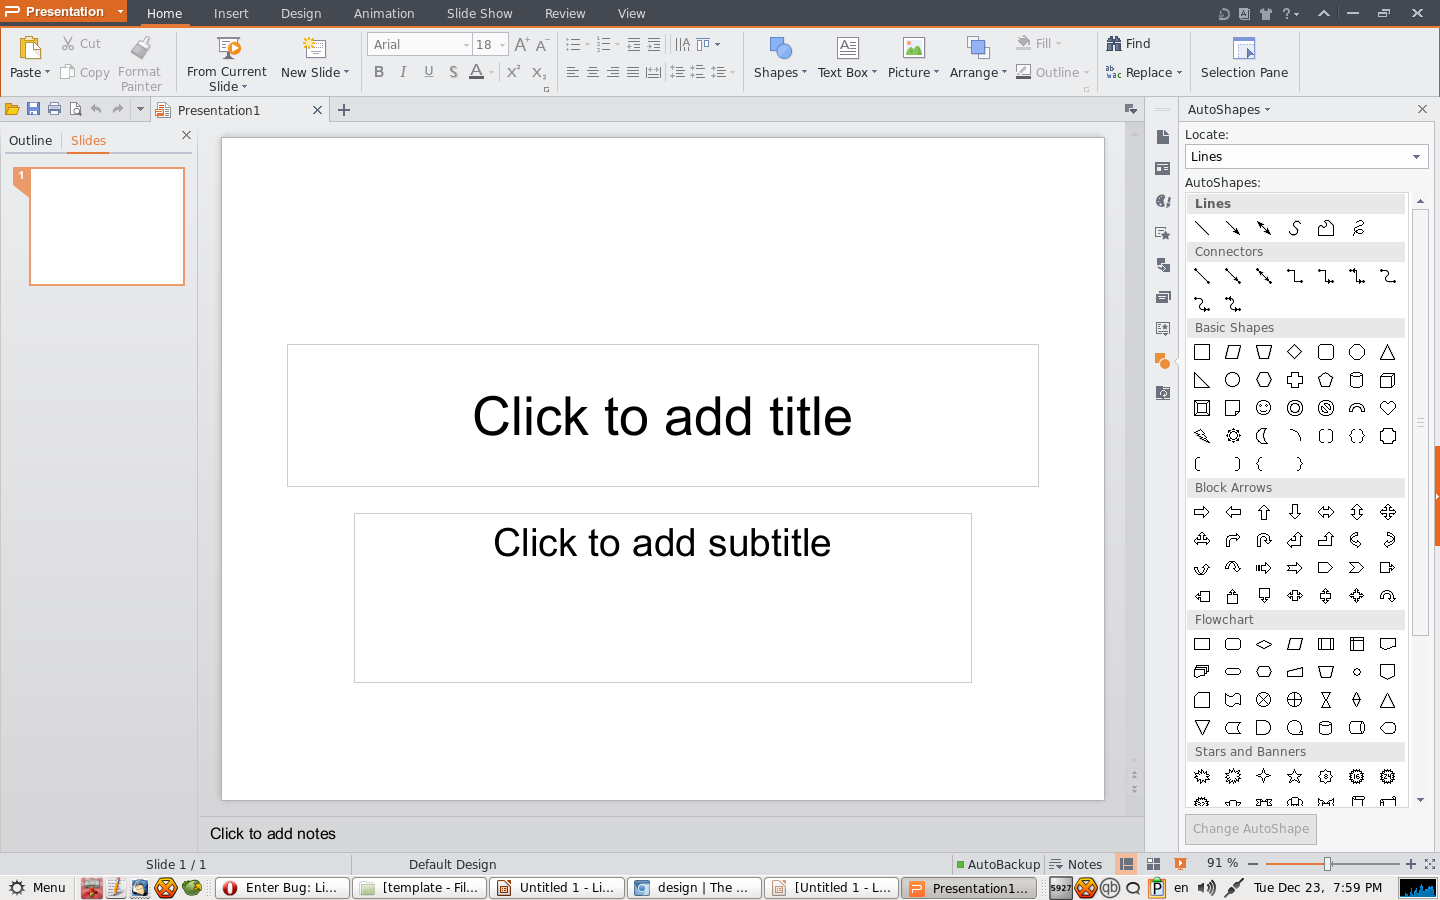The image size is (1440, 900).
Task: Open the font size dropdown
Action: coord(502,45)
